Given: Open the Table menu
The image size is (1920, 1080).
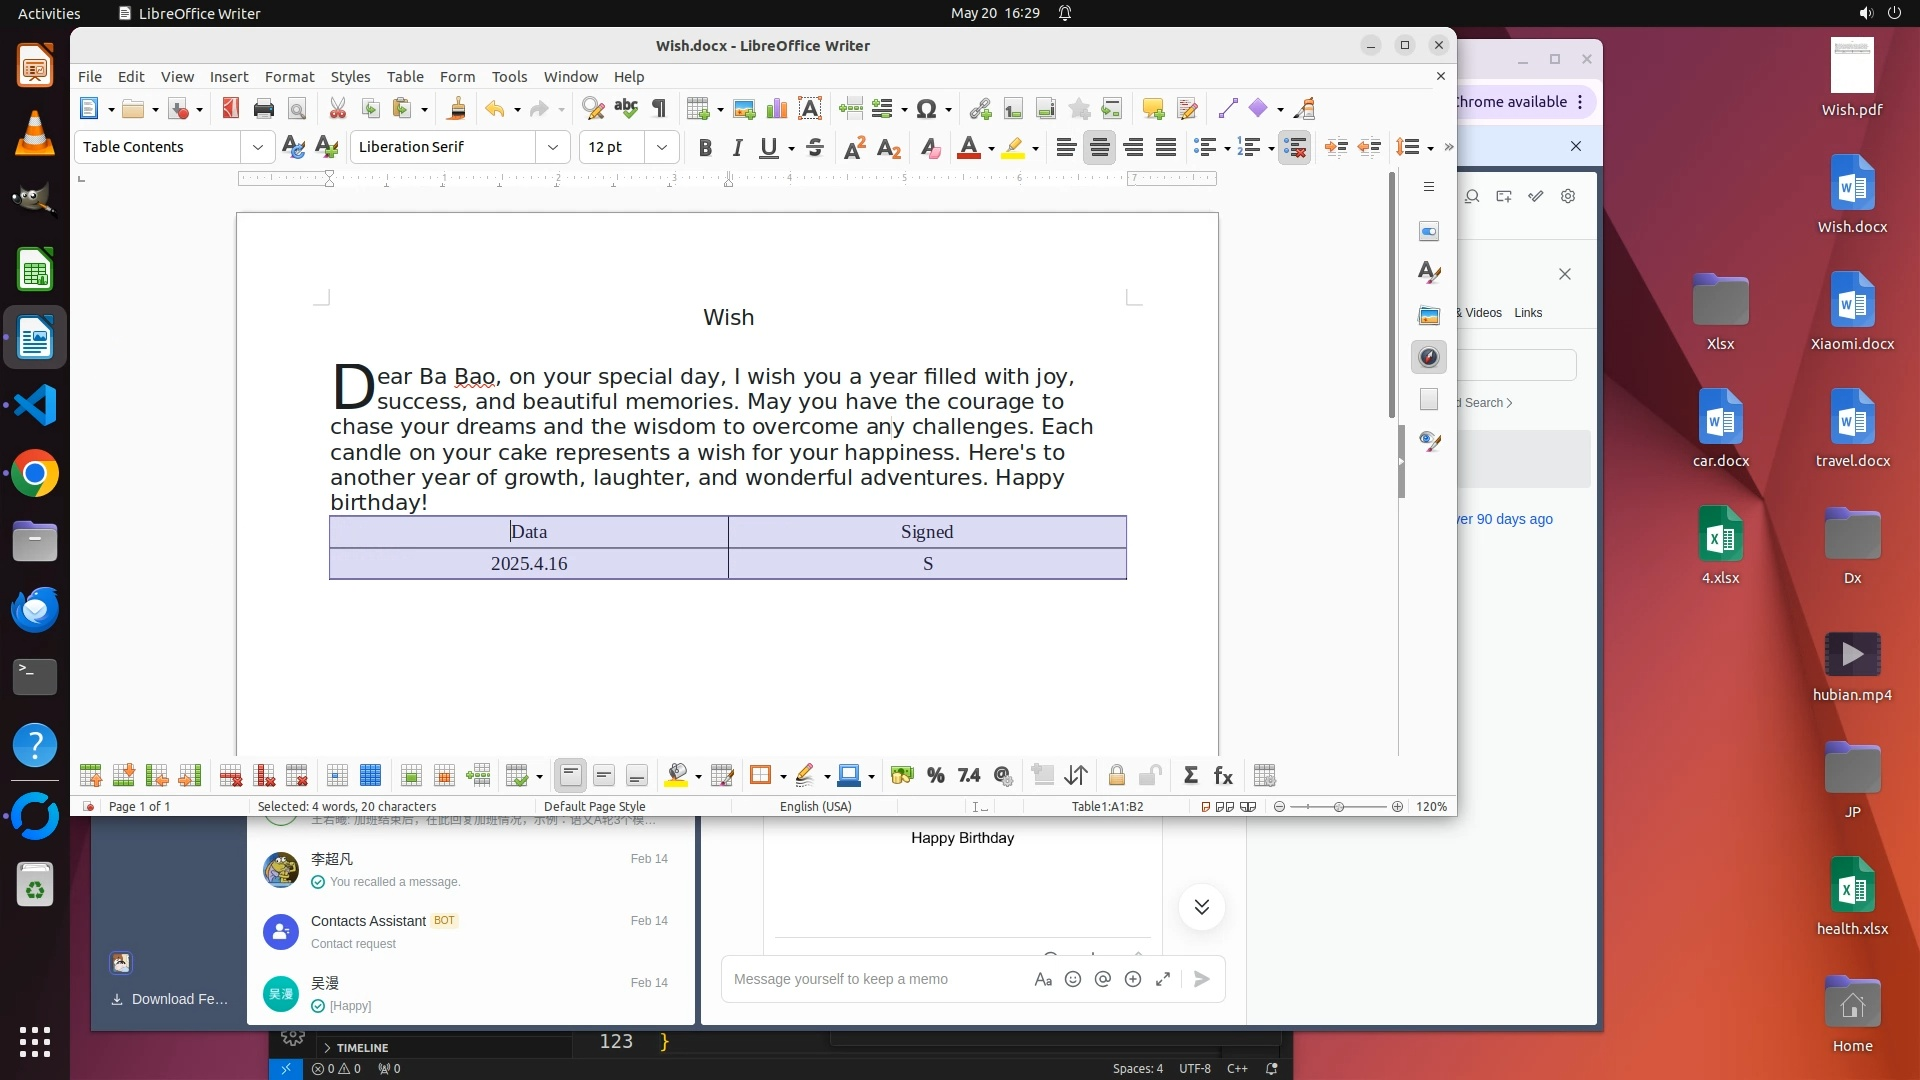Looking at the screenshot, I should [405, 77].
